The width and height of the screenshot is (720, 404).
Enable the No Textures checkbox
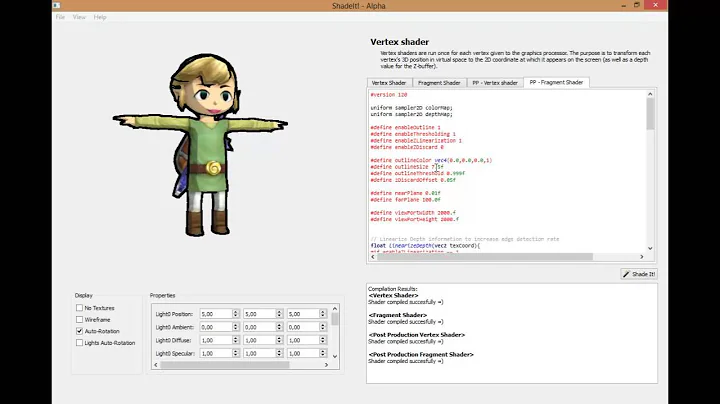pos(79,308)
